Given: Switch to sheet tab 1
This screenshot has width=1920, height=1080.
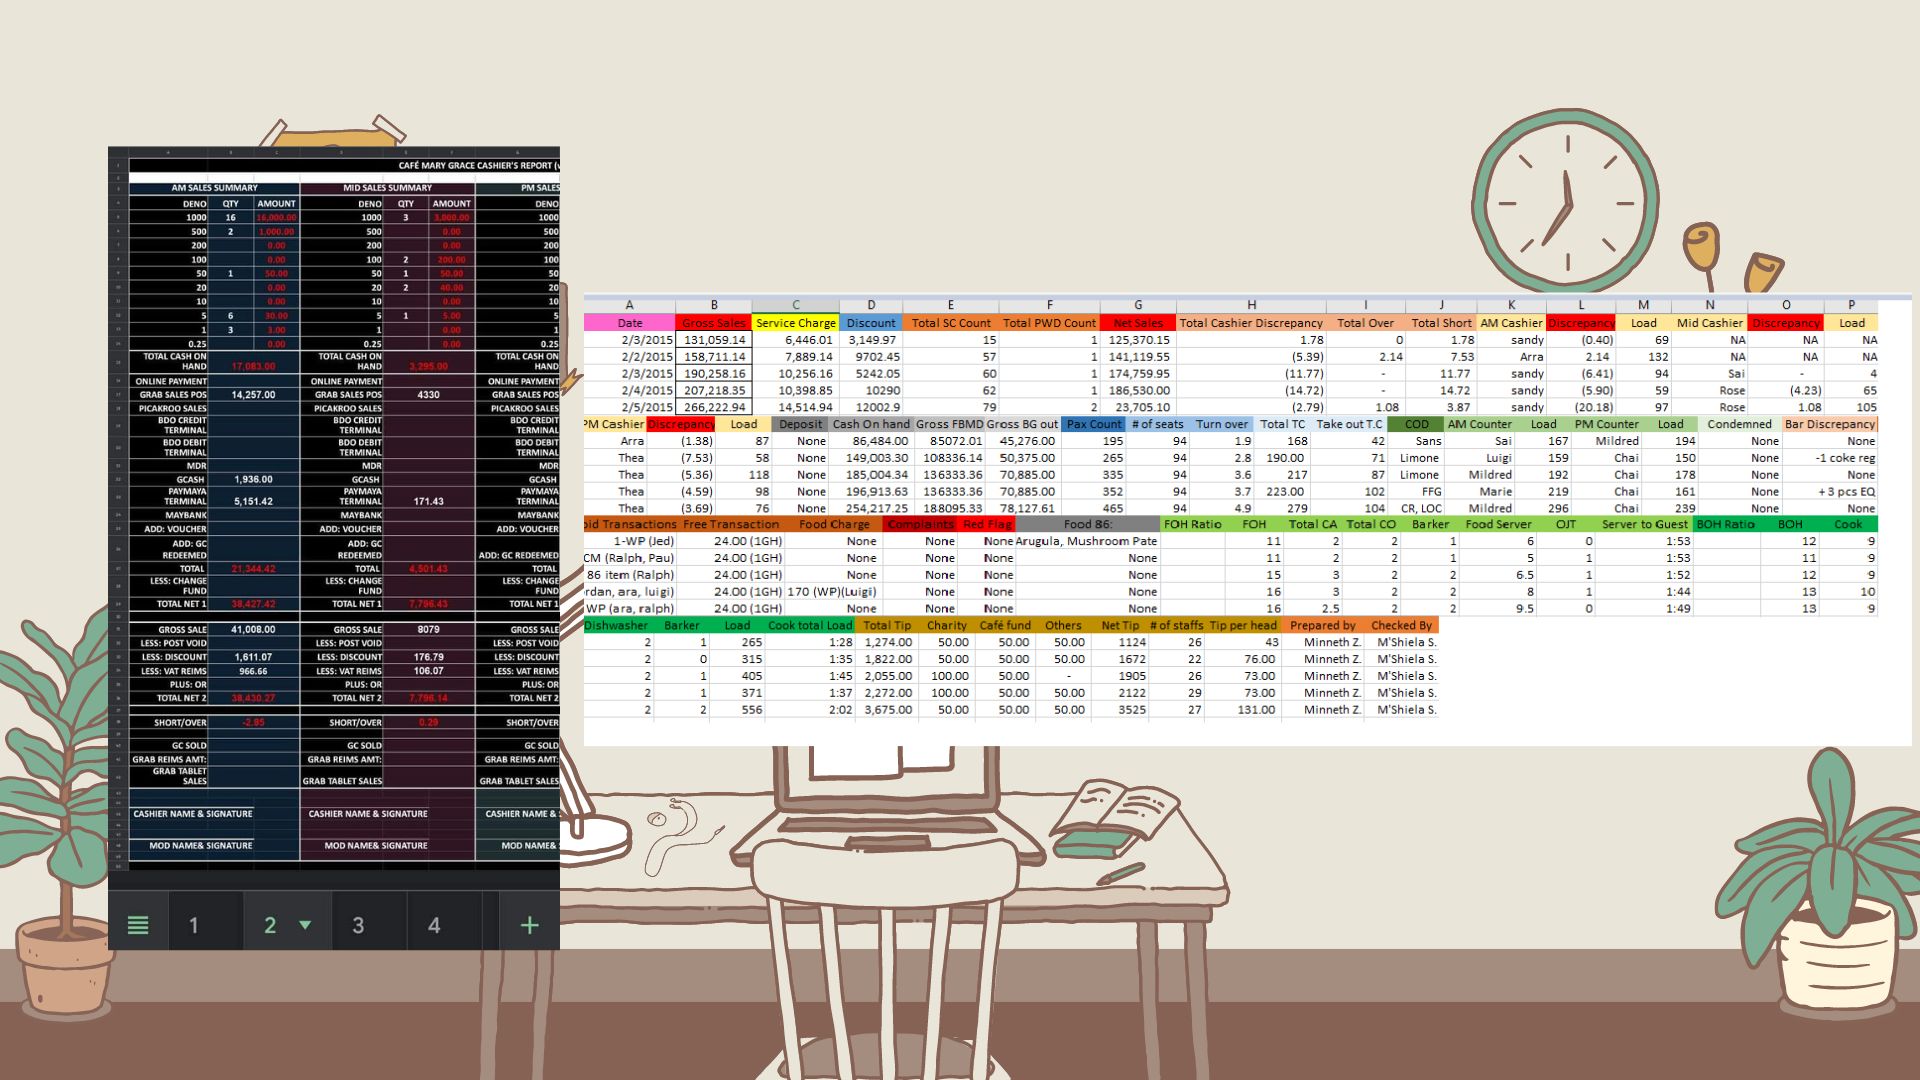Looking at the screenshot, I should 194,925.
